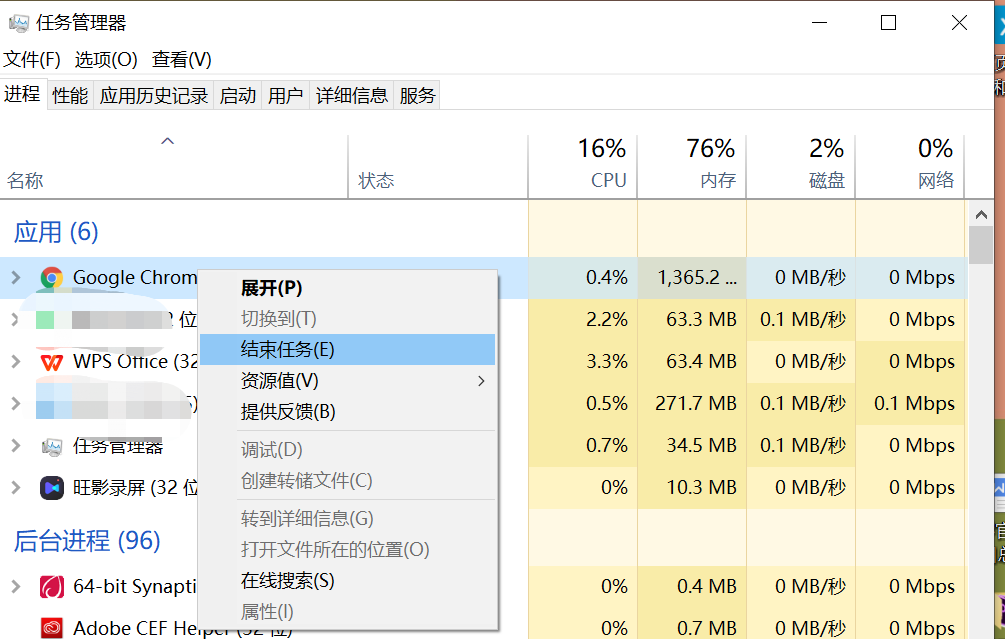Image resolution: width=1005 pixels, height=639 pixels.
Task: Sort processes by the CPU column
Action: (583, 167)
